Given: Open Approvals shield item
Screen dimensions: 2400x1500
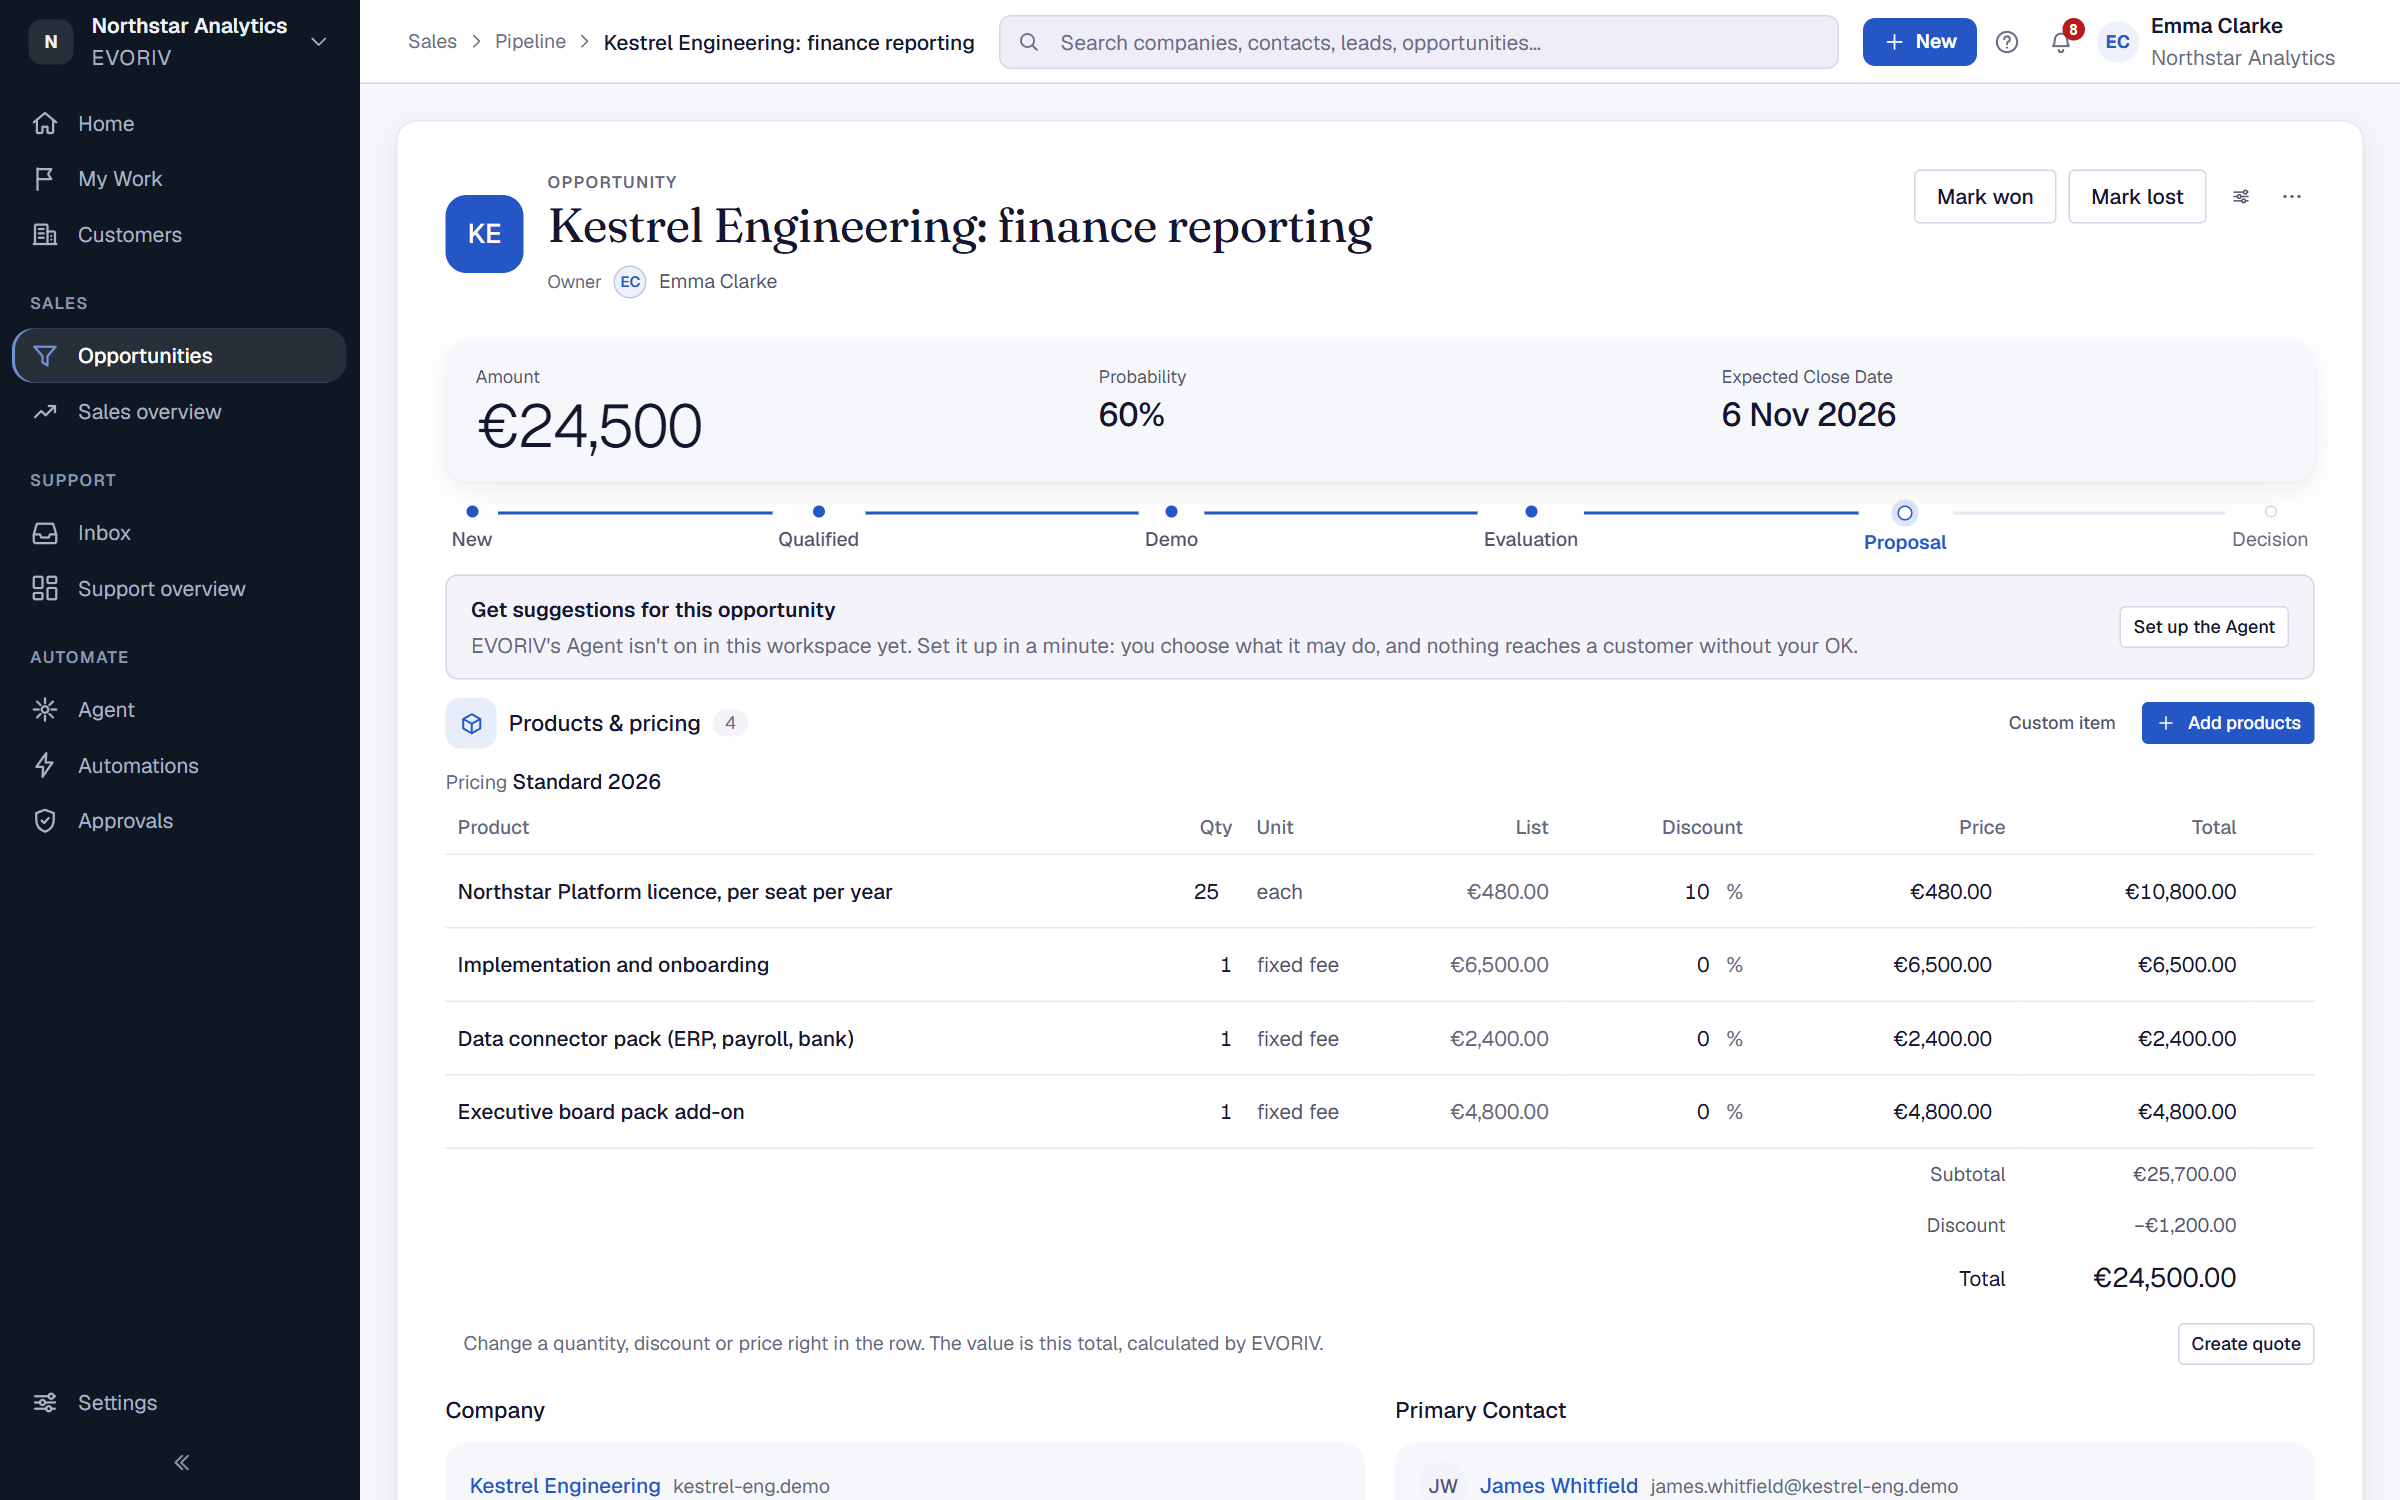Looking at the screenshot, I should coord(180,821).
